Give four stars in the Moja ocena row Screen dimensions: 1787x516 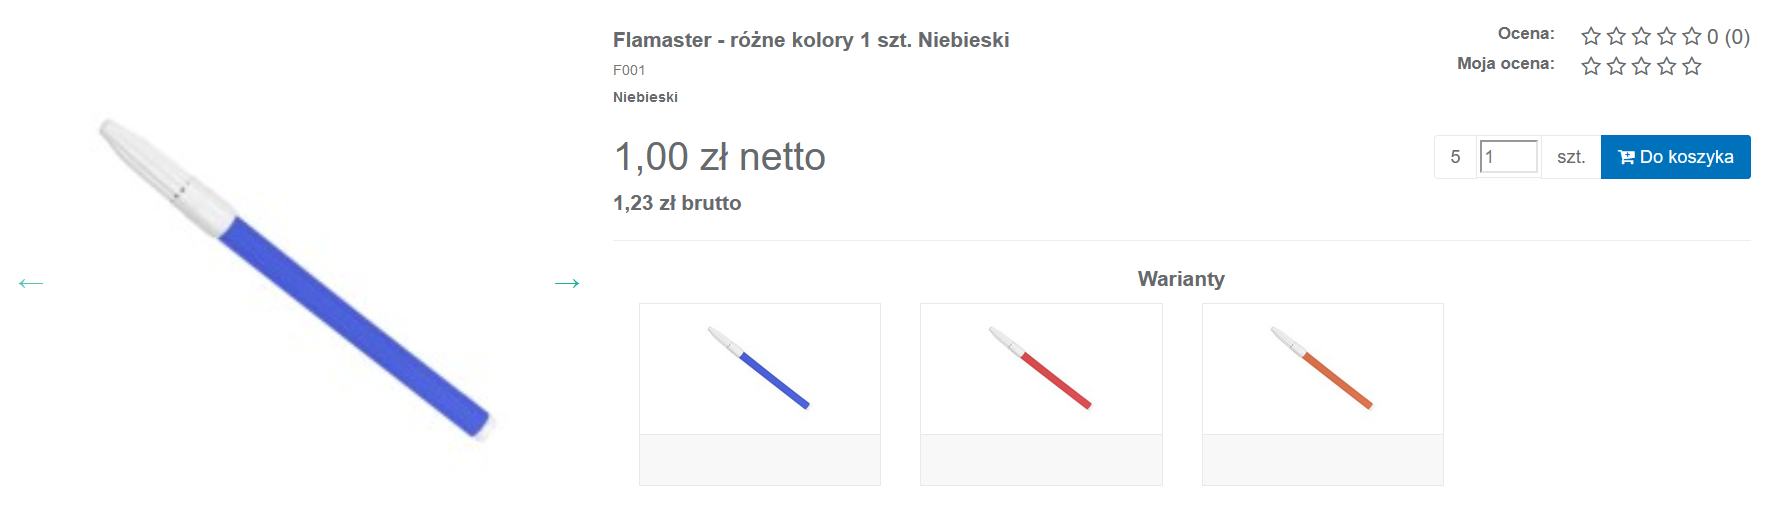click(x=1666, y=67)
